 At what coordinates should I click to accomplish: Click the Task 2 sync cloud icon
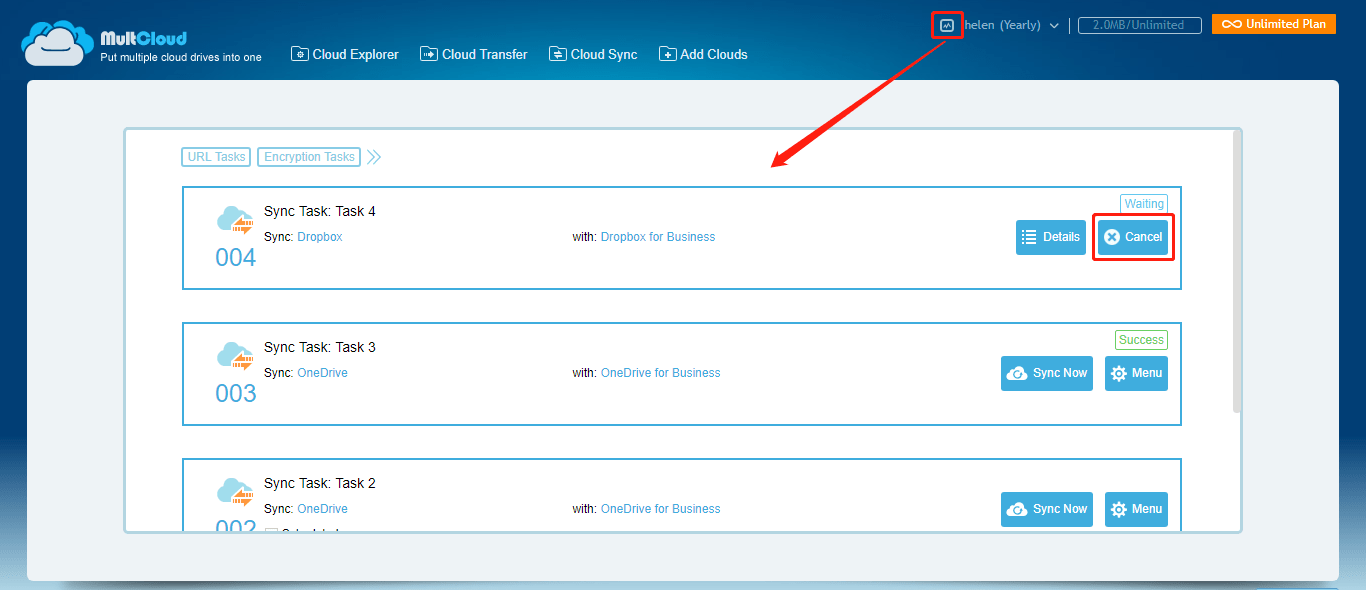236,492
